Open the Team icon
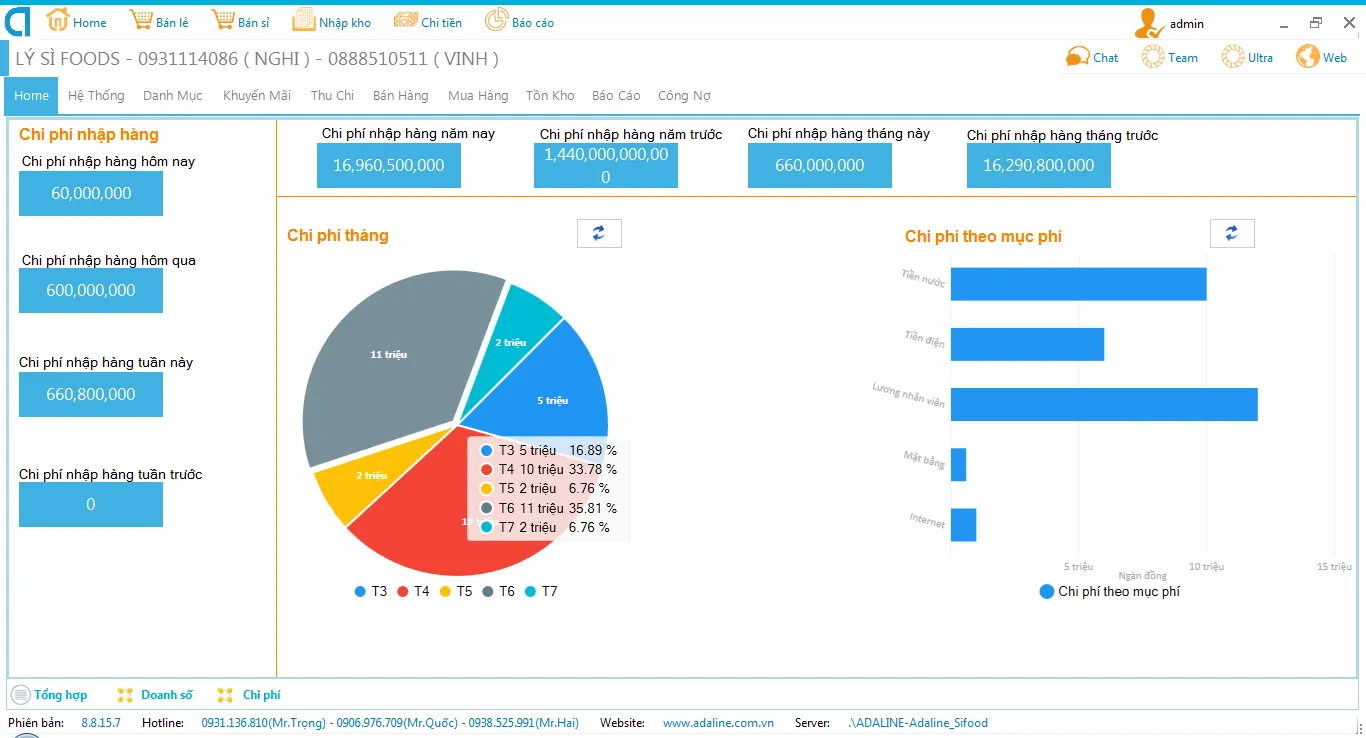Image resolution: width=1366 pixels, height=738 pixels. coord(1153,57)
